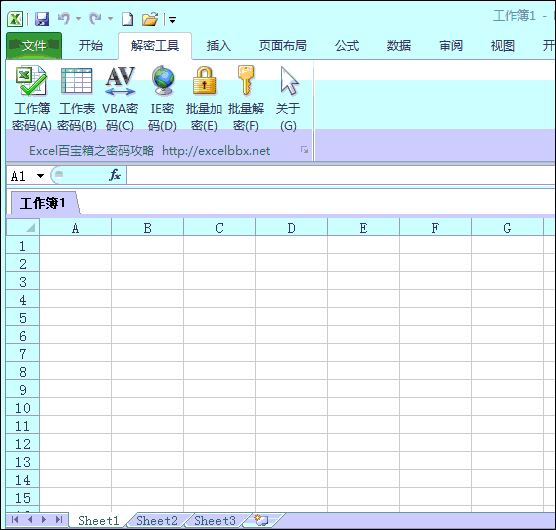556x530 pixels.
Task: Select column E header
Action: (x=363, y=228)
